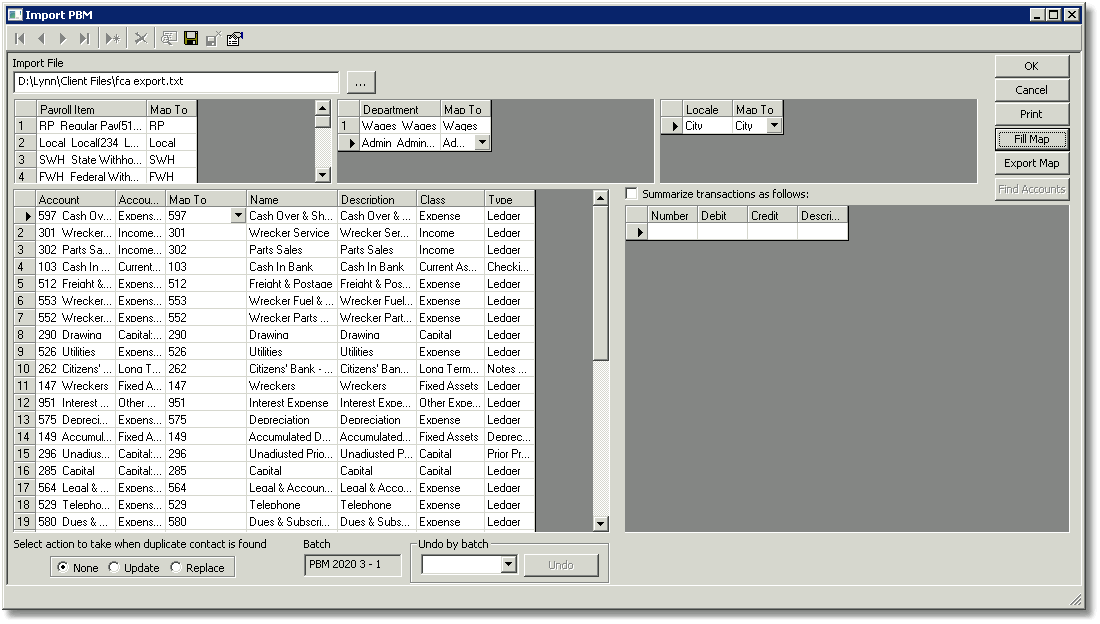This screenshot has width=1100, height=624.
Task: Click the delete record X icon
Action: (x=141, y=39)
